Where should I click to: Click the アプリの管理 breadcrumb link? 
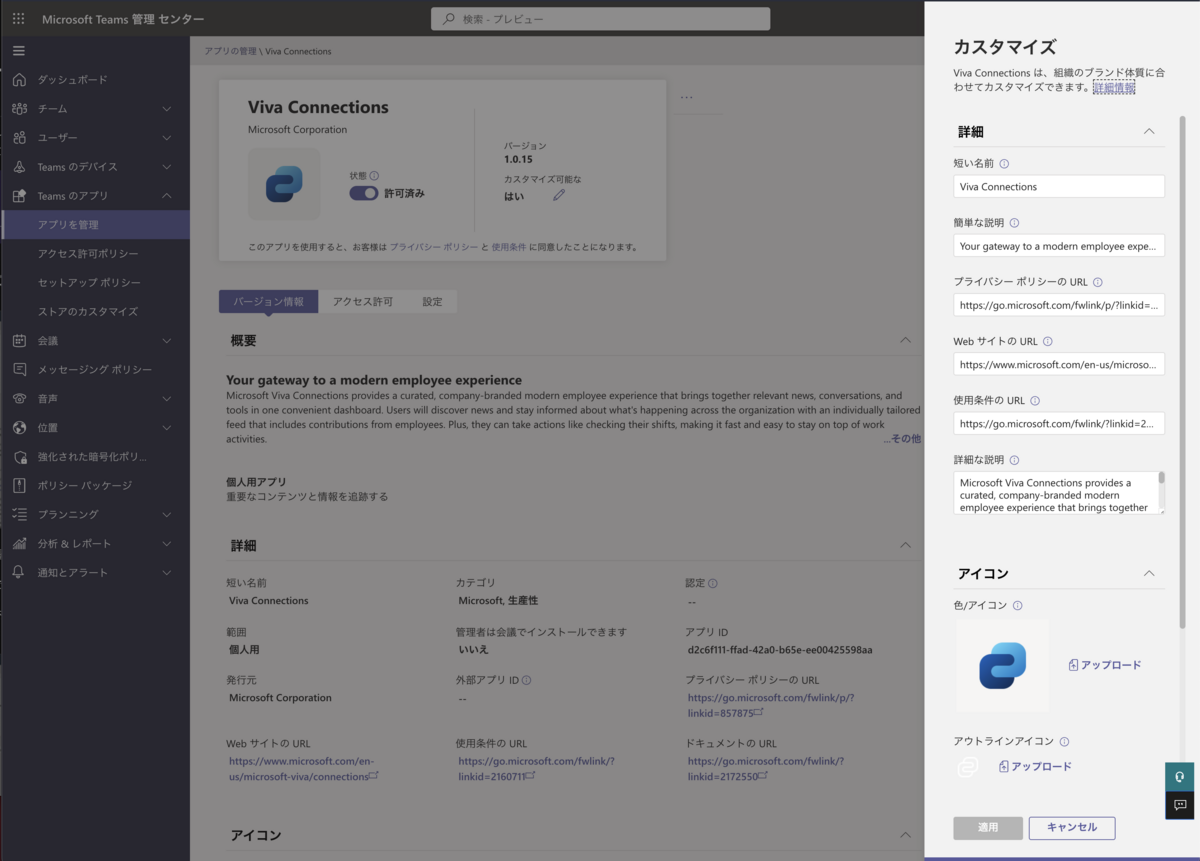point(229,51)
